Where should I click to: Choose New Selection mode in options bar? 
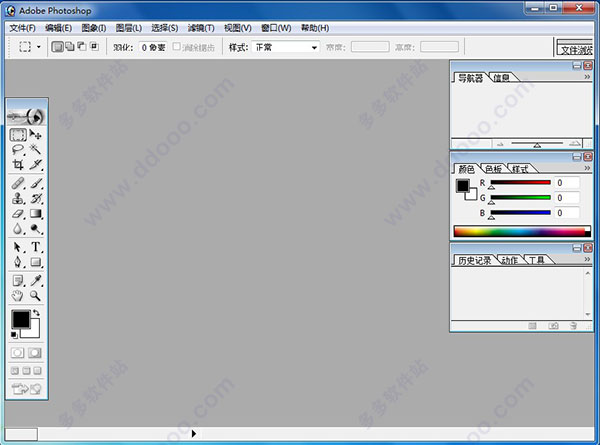point(57,47)
